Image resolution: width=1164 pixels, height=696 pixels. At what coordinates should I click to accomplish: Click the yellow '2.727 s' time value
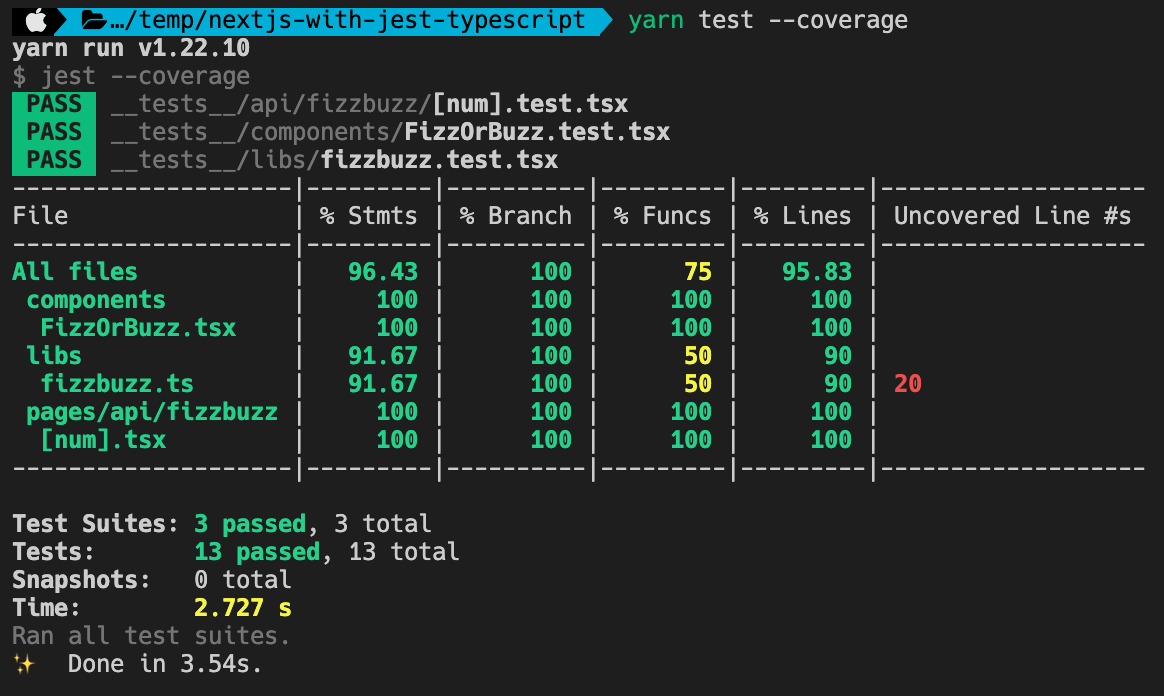[243, 608]
